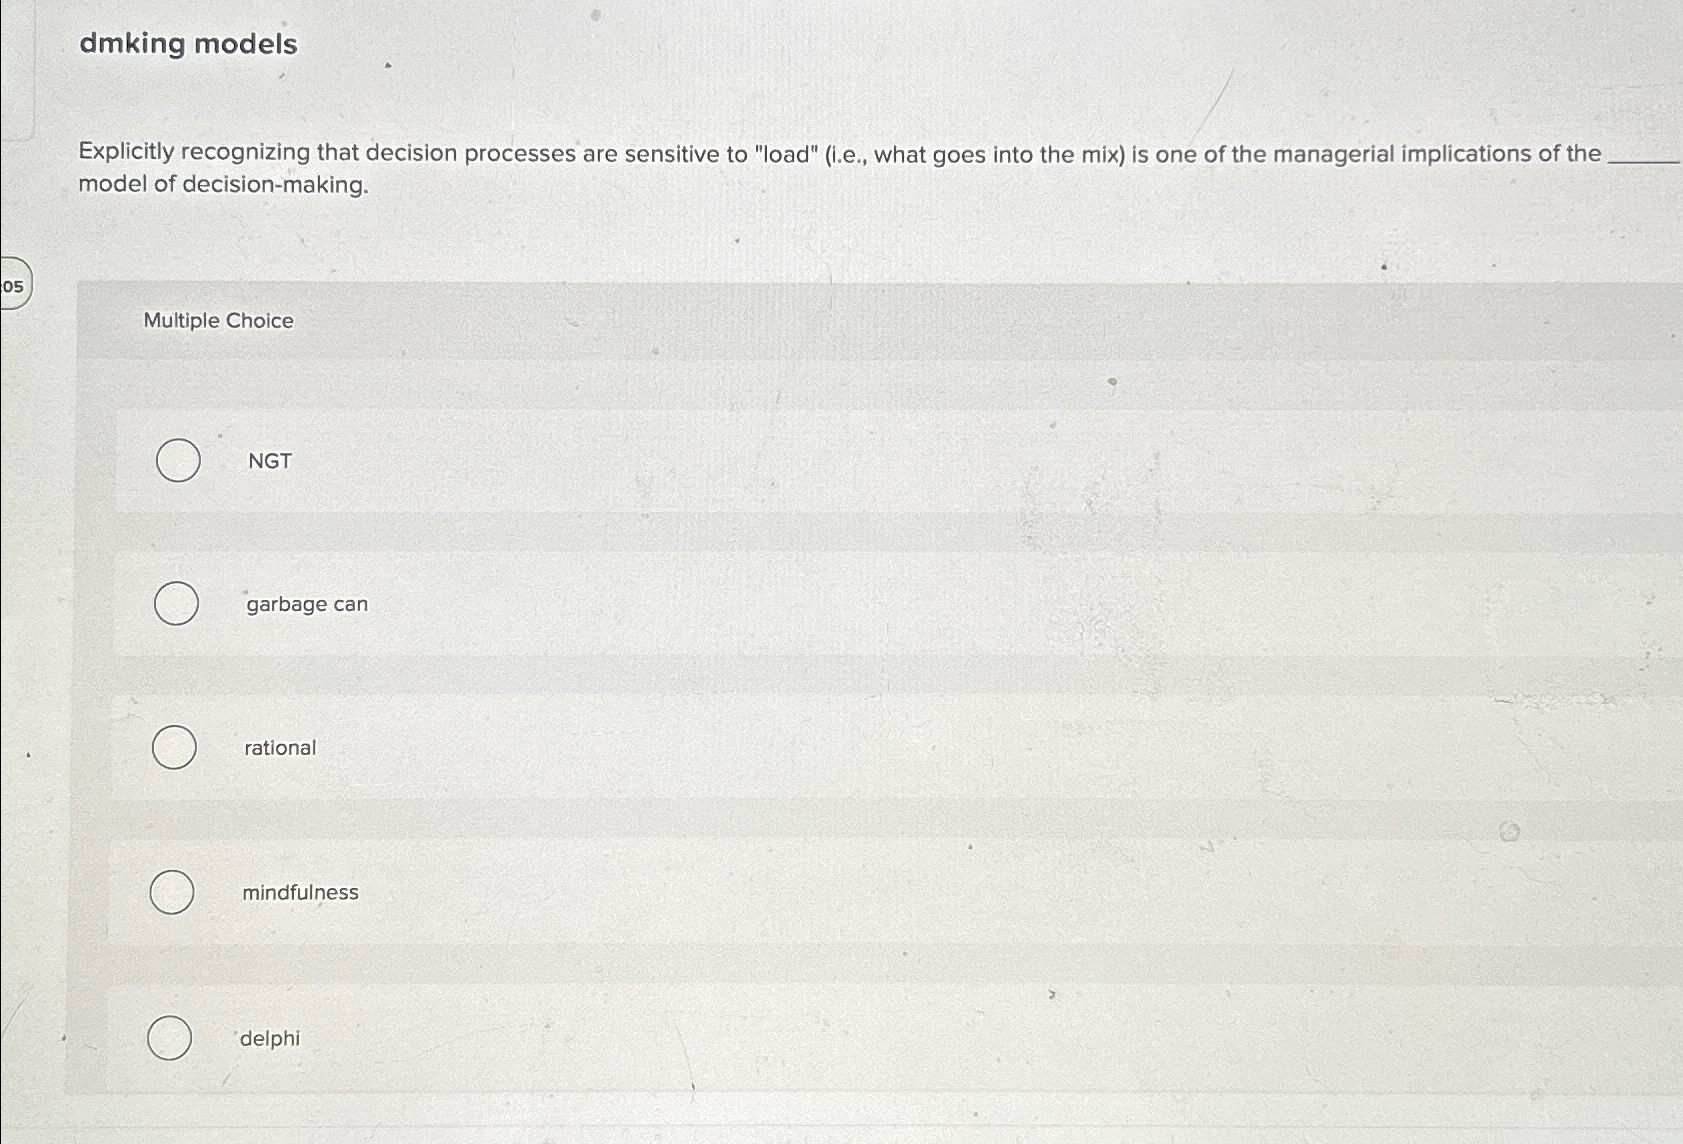The image size is (1683, 1144).
Task: Click the mindfulness label text
Action: pyautogui.click(x=299, y=891)
